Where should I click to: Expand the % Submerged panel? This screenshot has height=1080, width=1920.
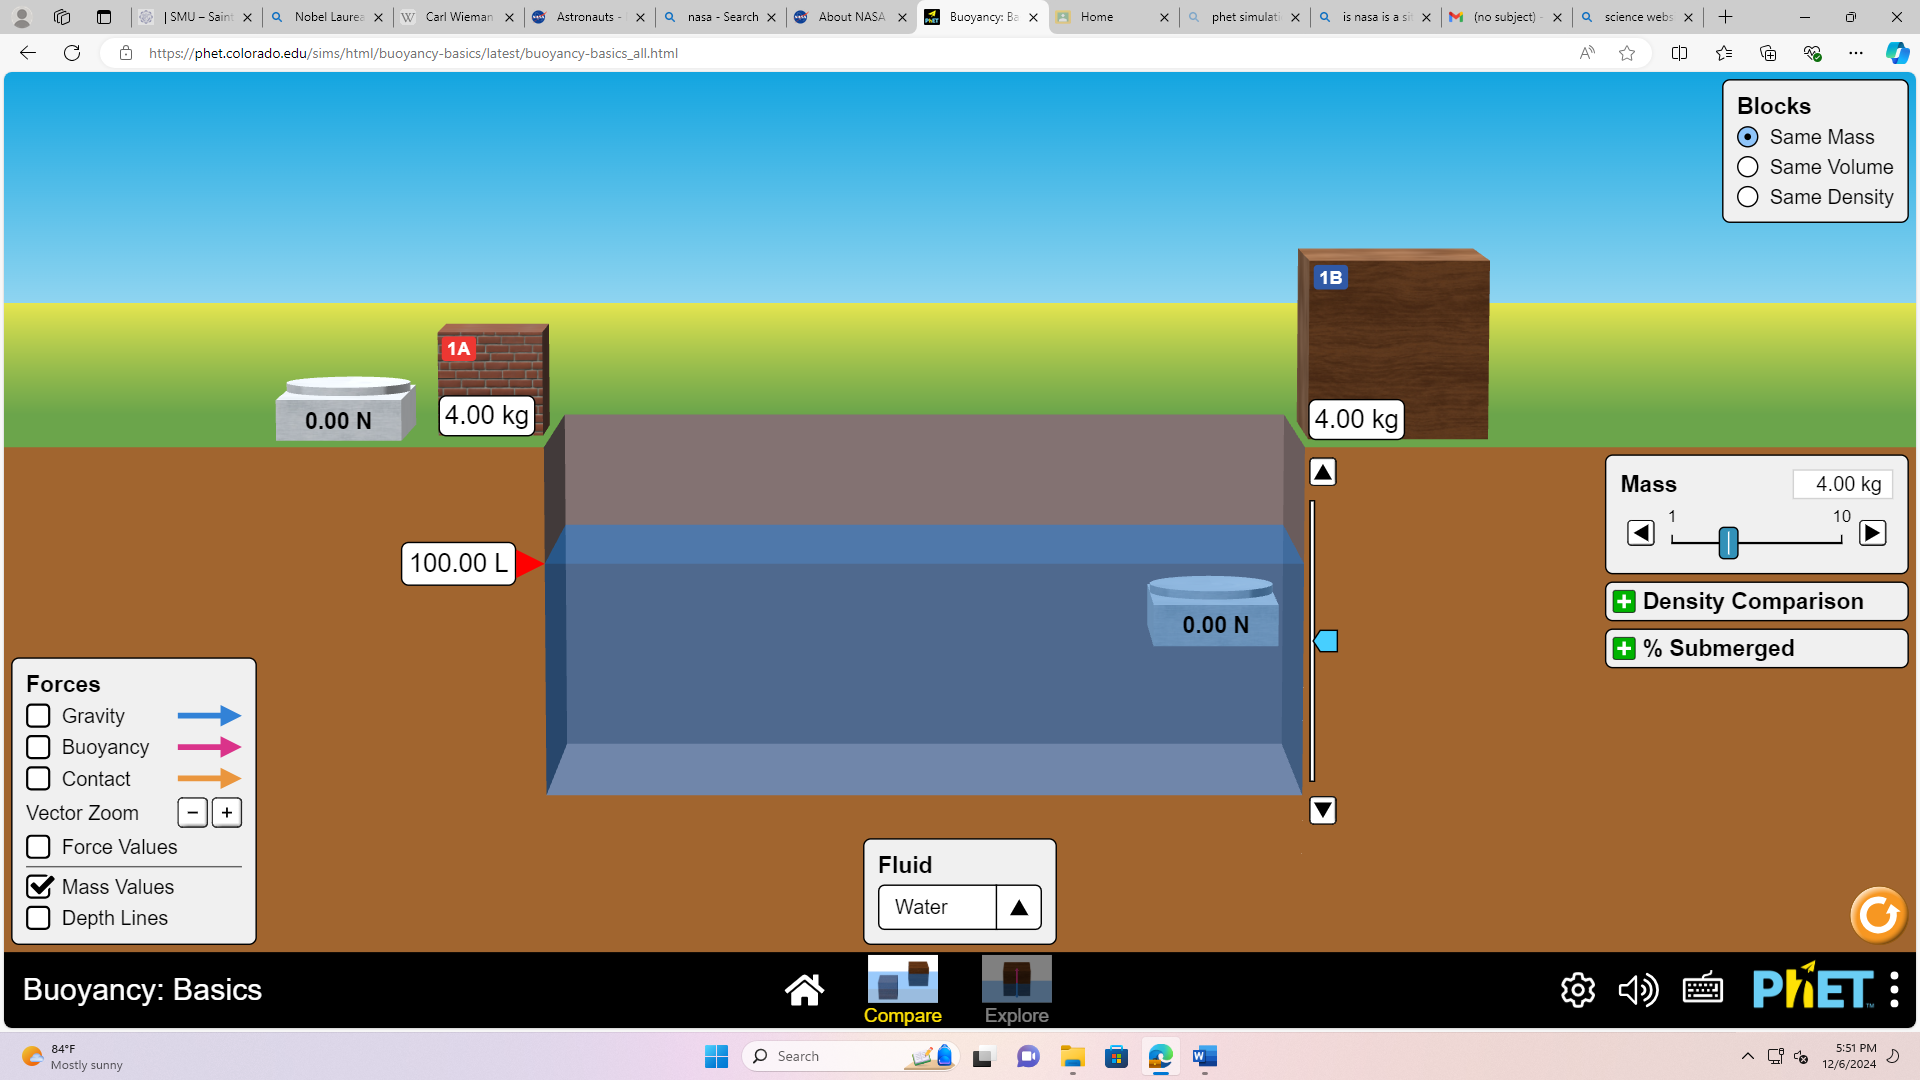pos(1756,649)
